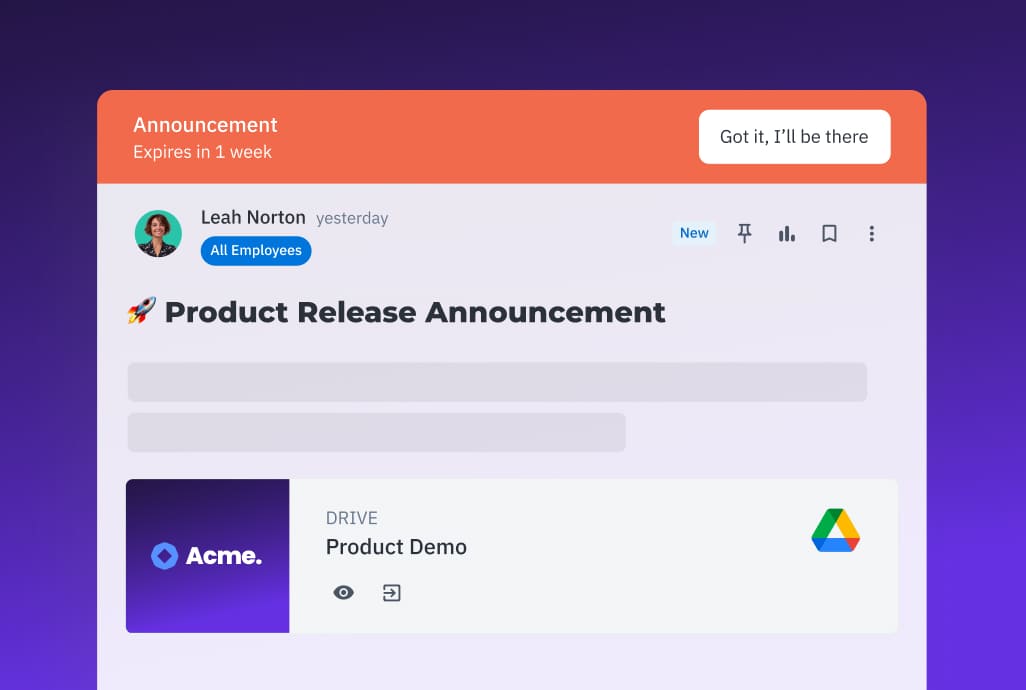
Task: Open the Acme thumbnail image
Action: pos(207,556)
